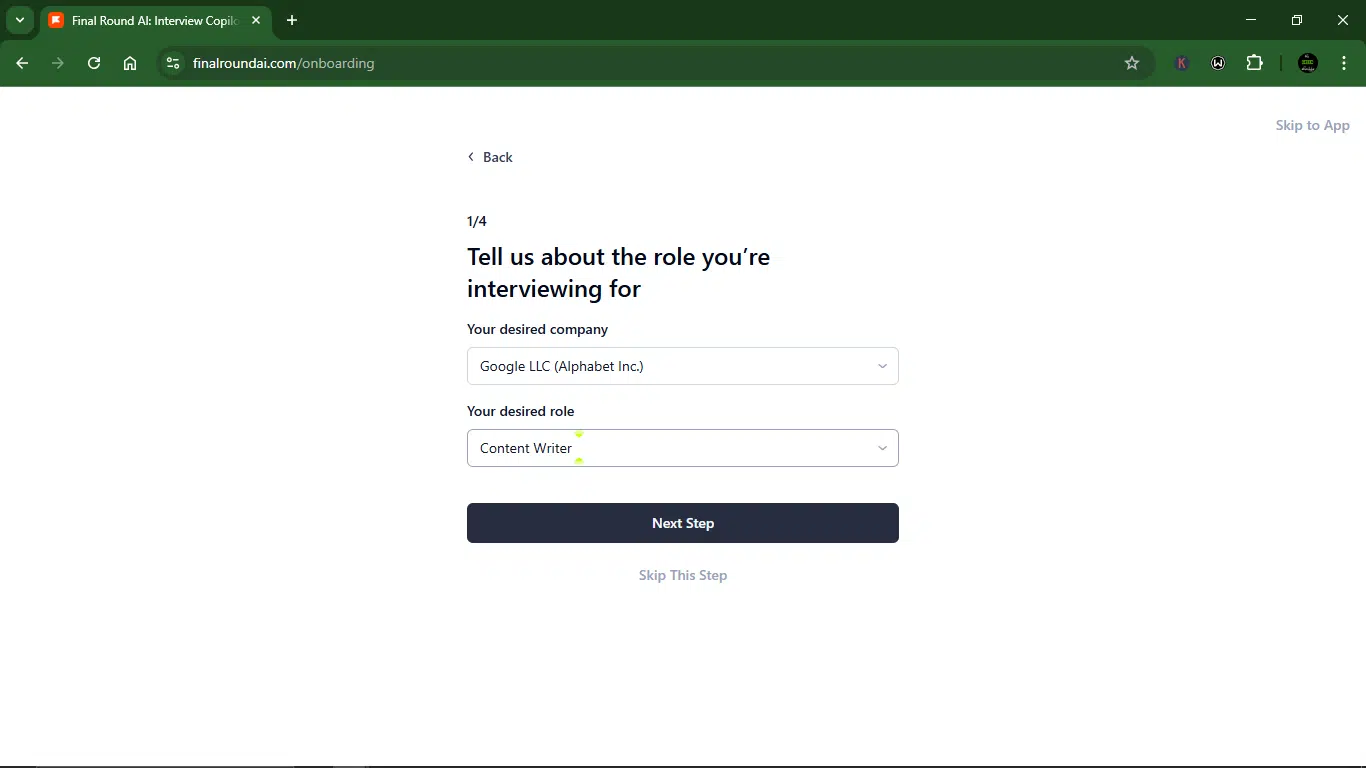
Task: Open site information icon in address bar
Action: point(173,63)
